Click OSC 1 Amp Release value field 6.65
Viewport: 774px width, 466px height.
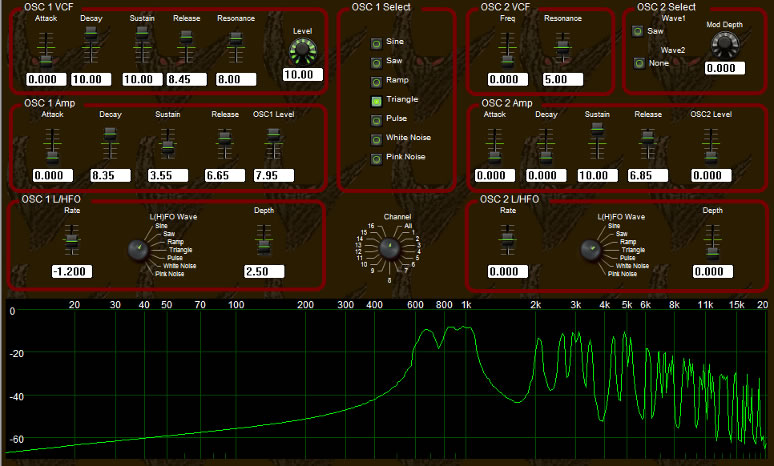point(225,175)
